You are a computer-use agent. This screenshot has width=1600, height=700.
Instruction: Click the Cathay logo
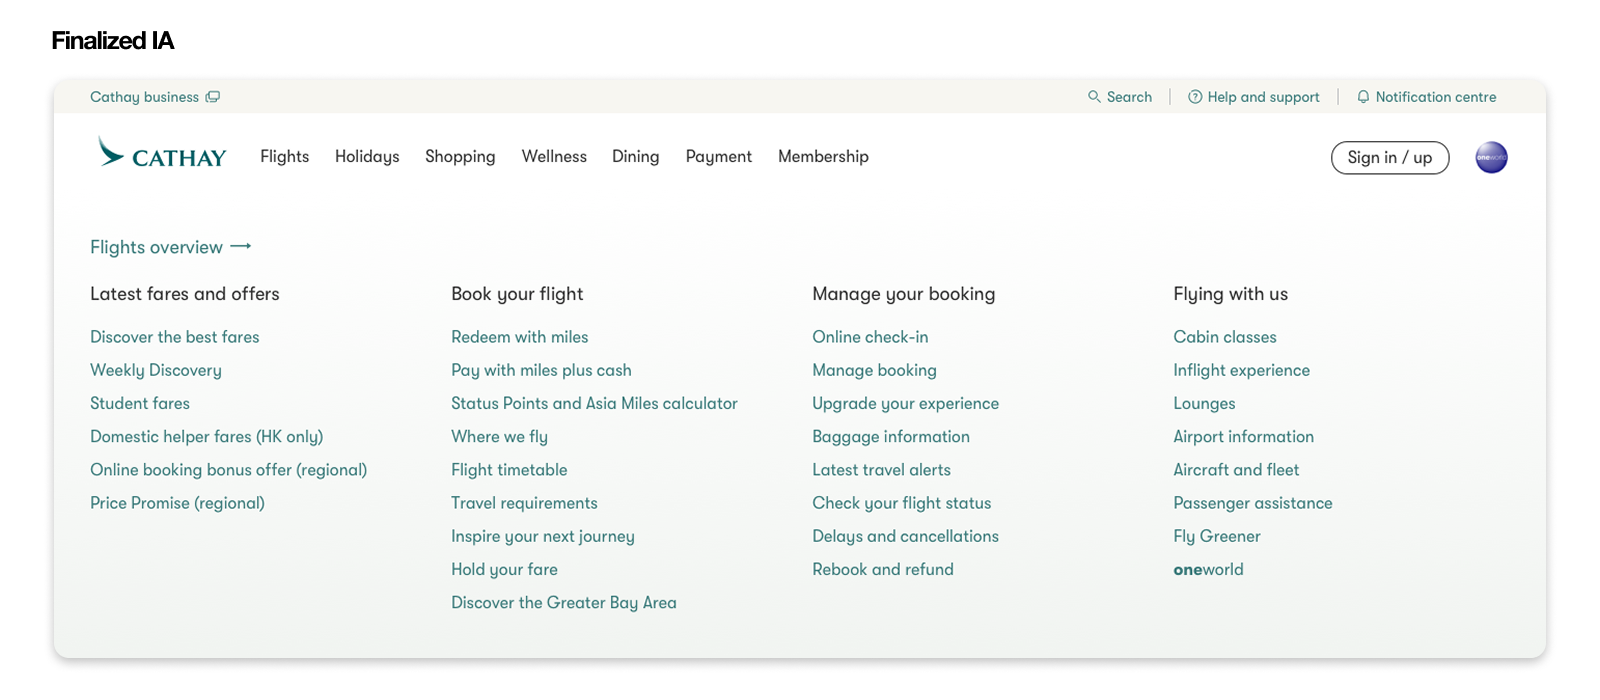point(162,153)
